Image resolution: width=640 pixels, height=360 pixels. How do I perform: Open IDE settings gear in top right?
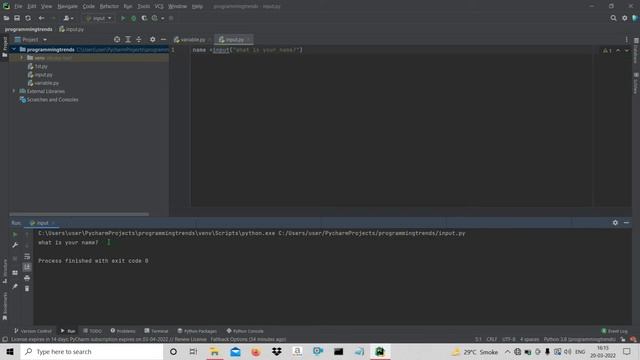[x=624, y=18]
